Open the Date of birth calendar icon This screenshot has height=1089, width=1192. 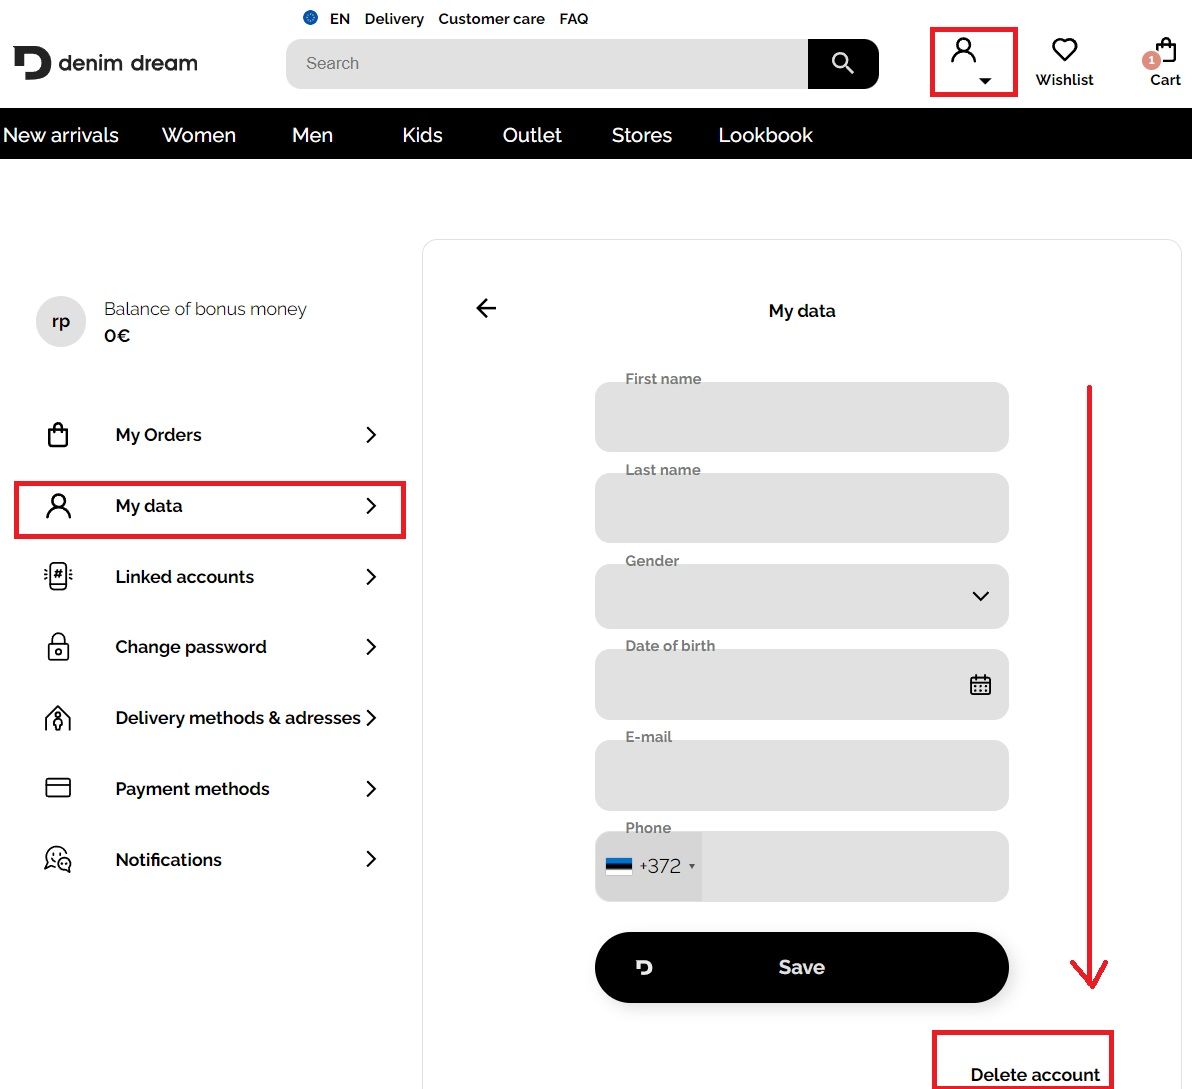tap(980, 685)
